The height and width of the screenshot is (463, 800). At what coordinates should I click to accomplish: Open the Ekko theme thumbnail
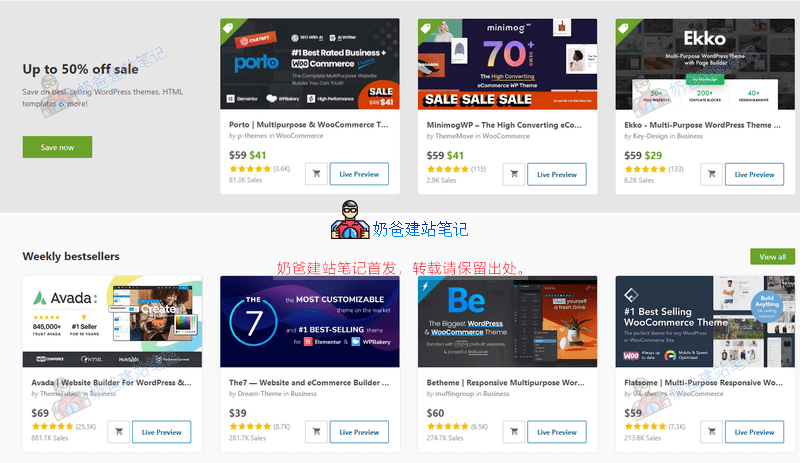(705, 64)
